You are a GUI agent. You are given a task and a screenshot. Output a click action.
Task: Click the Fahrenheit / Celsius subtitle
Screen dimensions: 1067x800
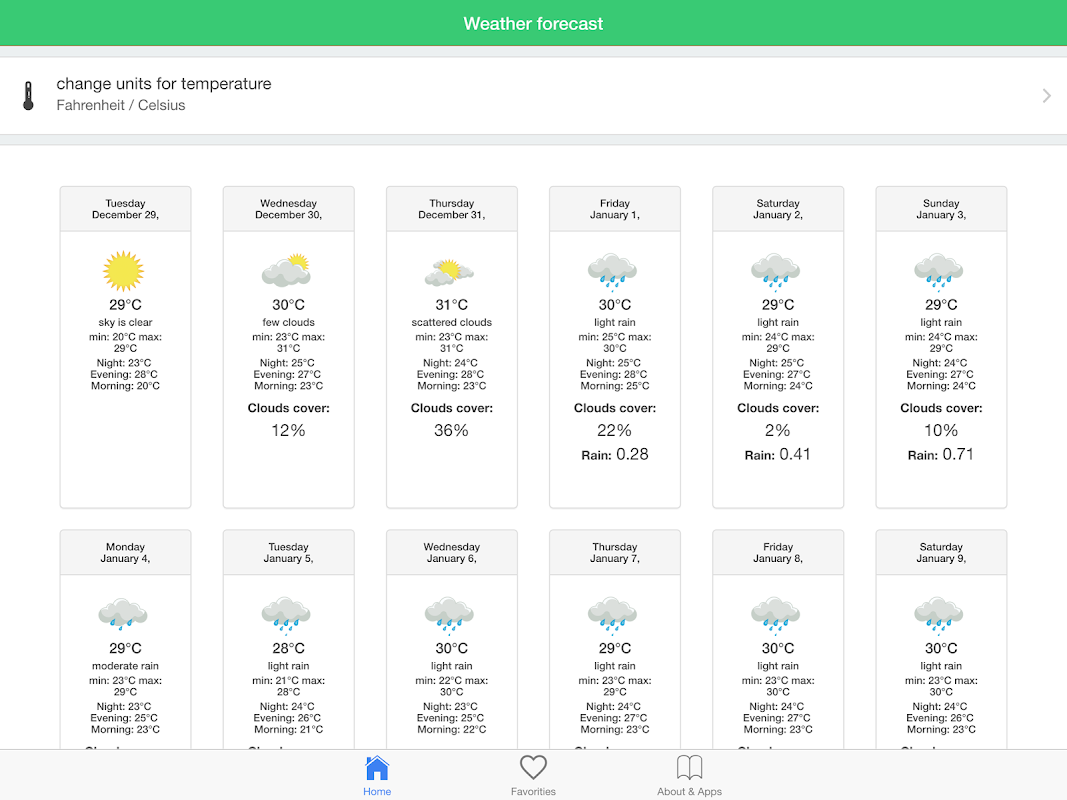tap(120, 105)
